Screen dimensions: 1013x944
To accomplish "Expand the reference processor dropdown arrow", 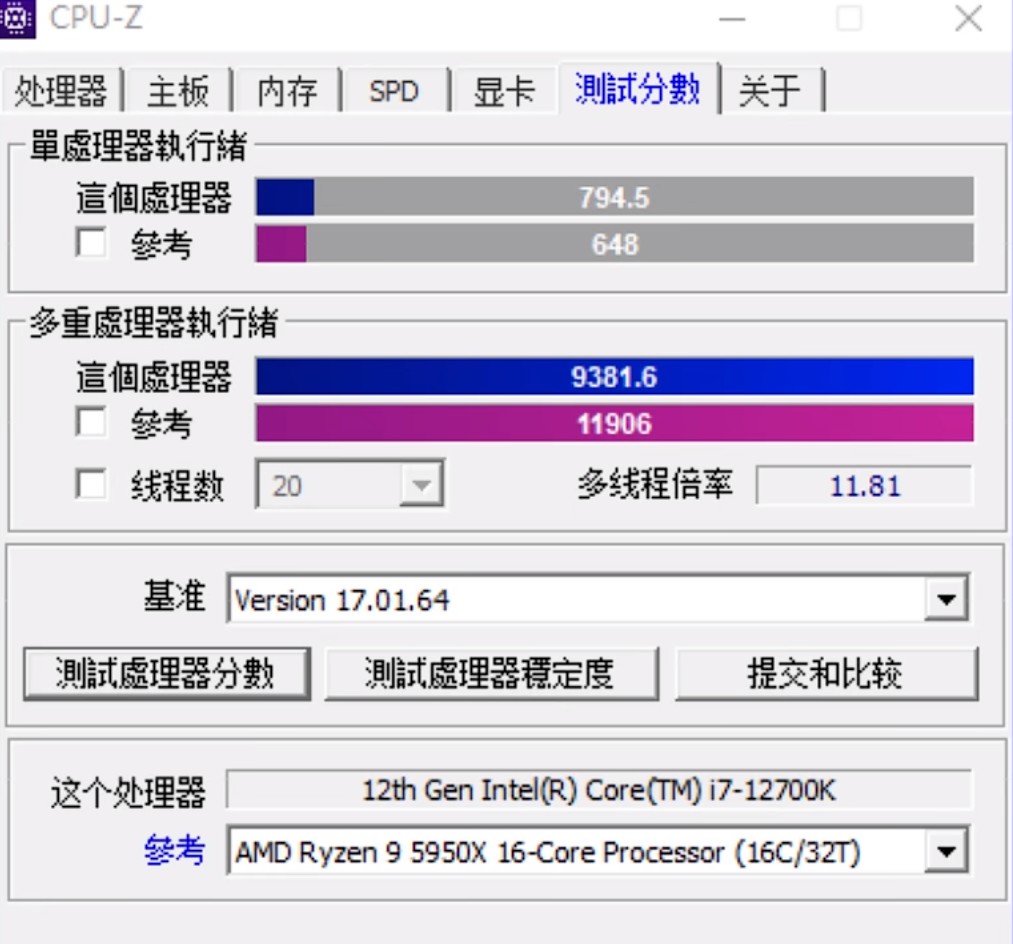I will point(946,851).
